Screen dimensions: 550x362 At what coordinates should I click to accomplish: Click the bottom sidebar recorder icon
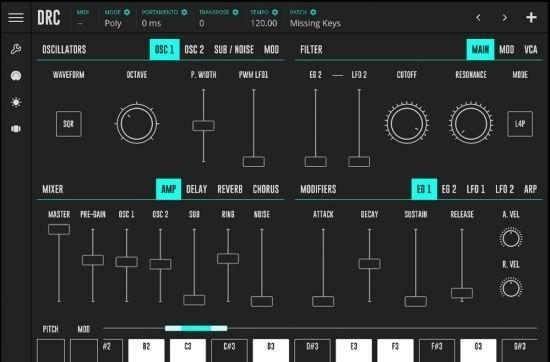16,129
